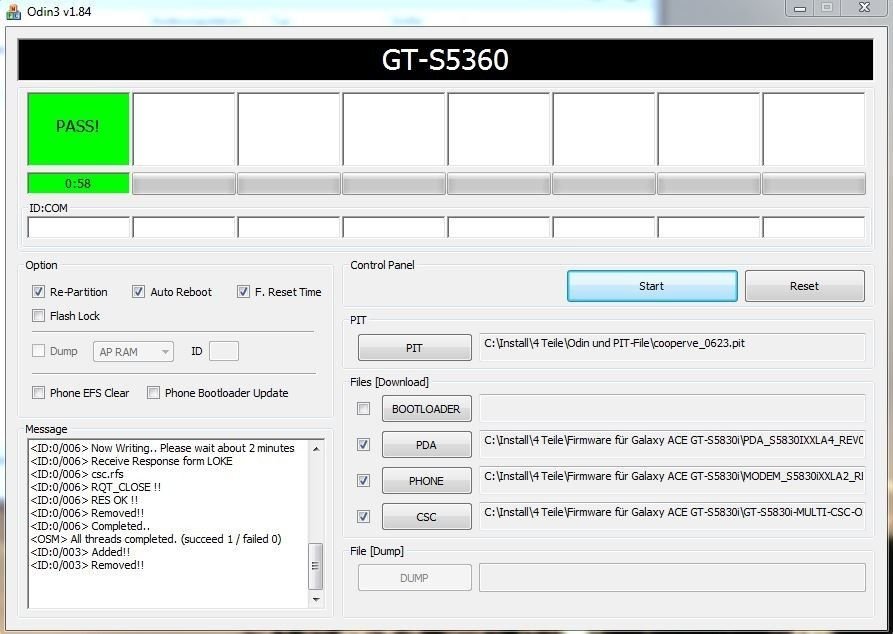Open the AP RAM dropdown
893x634 pixels.
point(133,351)
